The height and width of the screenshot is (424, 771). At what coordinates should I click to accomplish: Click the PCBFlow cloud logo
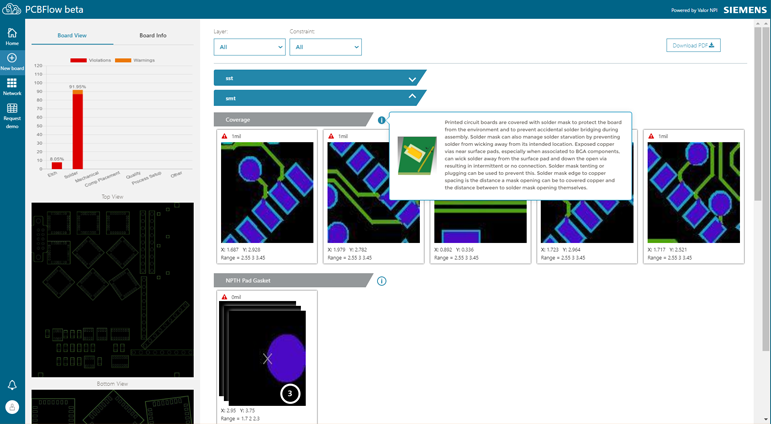click(11, 9)
